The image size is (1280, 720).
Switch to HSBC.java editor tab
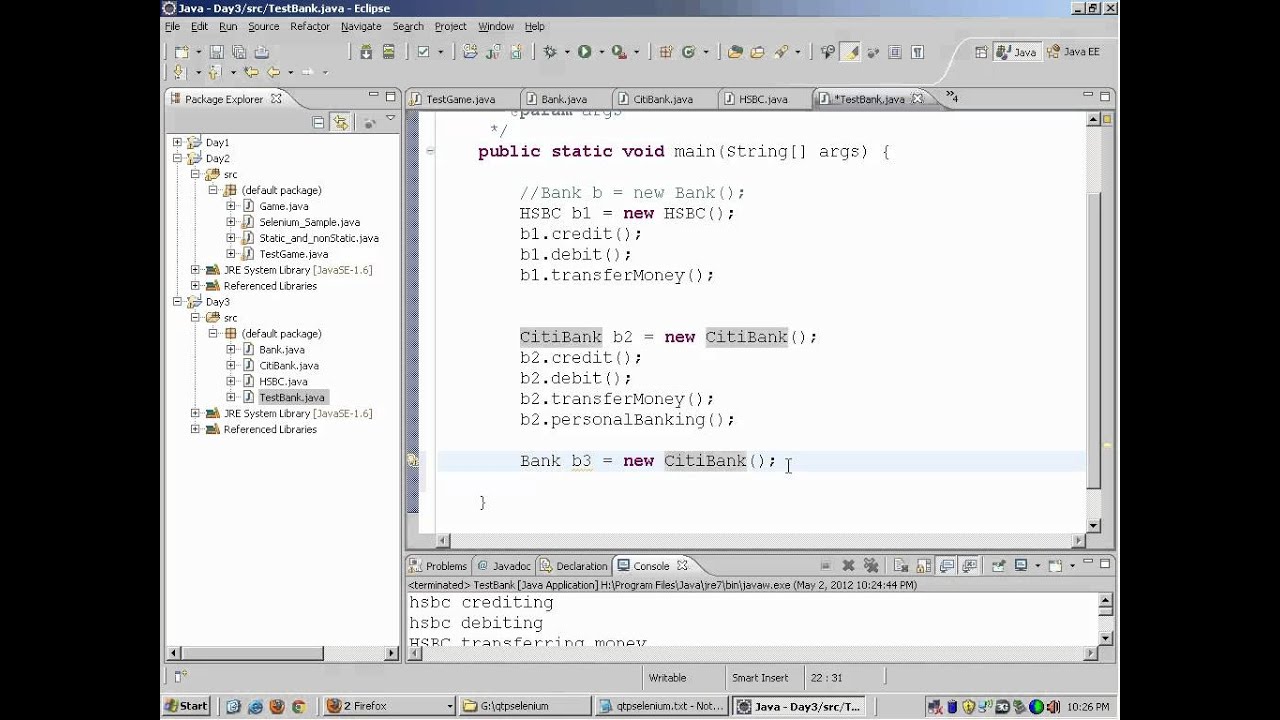pyautogui.click(x=763, y=99)
